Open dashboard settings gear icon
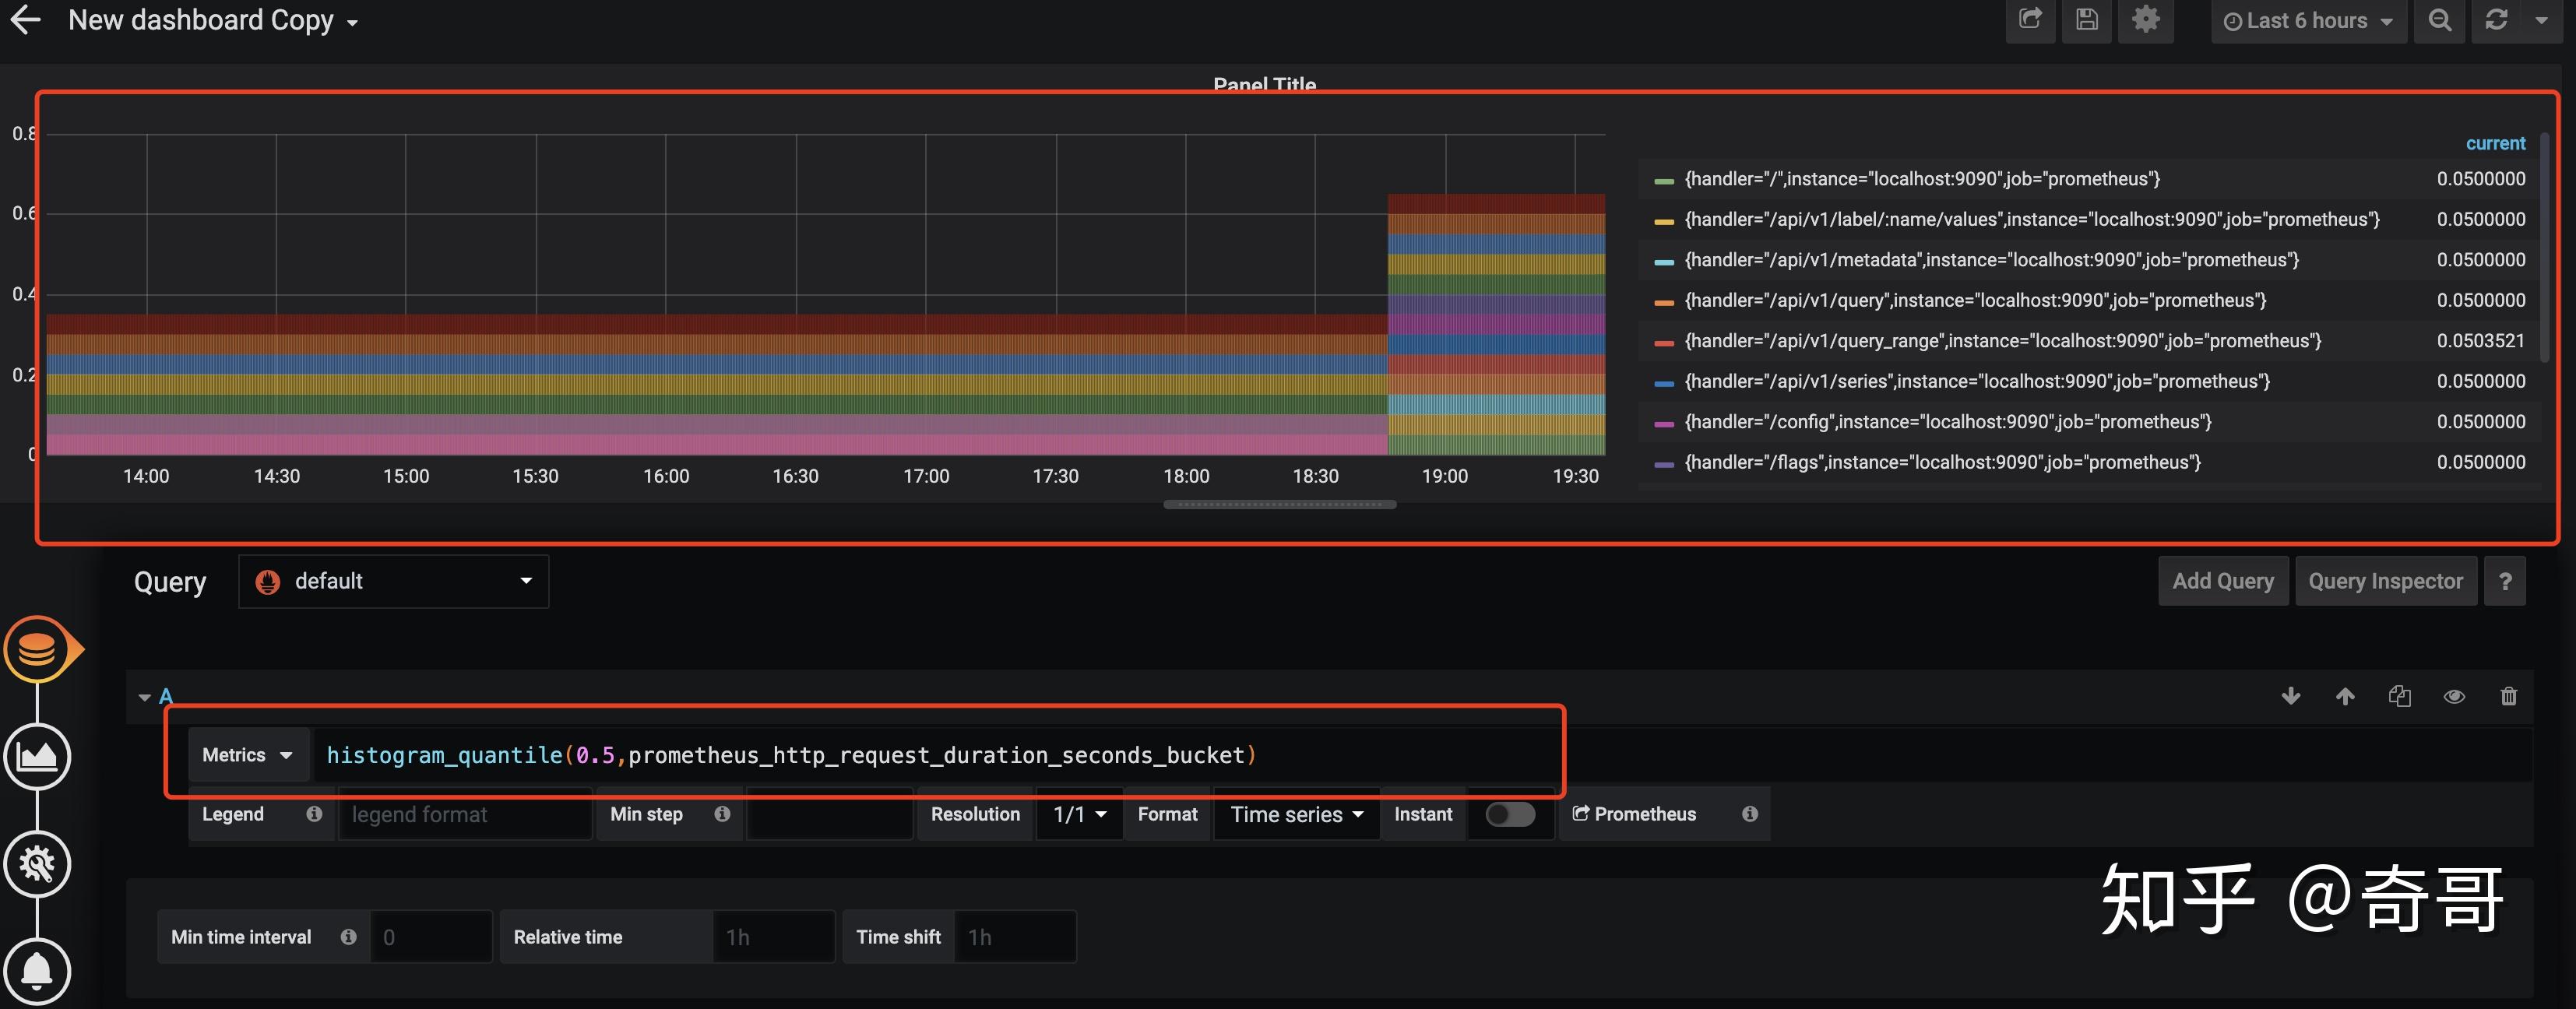Screen dimensions: 2576x1009 click(2145, 20)
